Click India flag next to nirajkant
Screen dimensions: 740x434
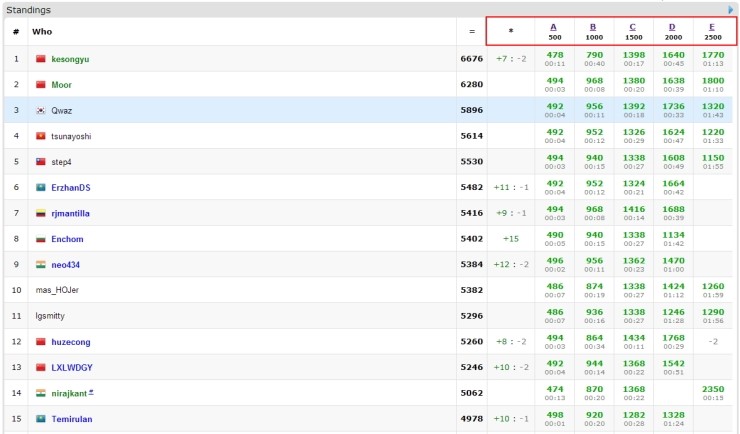click(x=41, y=393)
